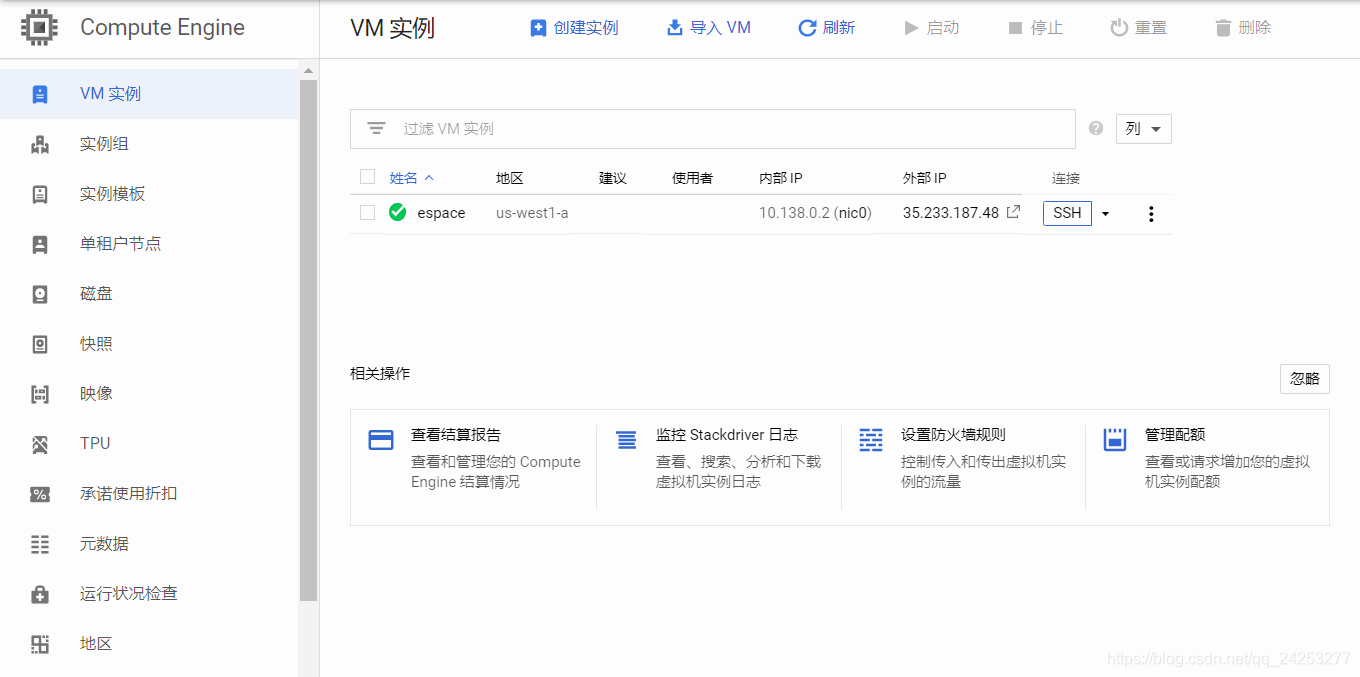This screenshot has height=677, width=1360.
Task: Click the 查看结算报告 card title
Action: [x=456, y=435]
